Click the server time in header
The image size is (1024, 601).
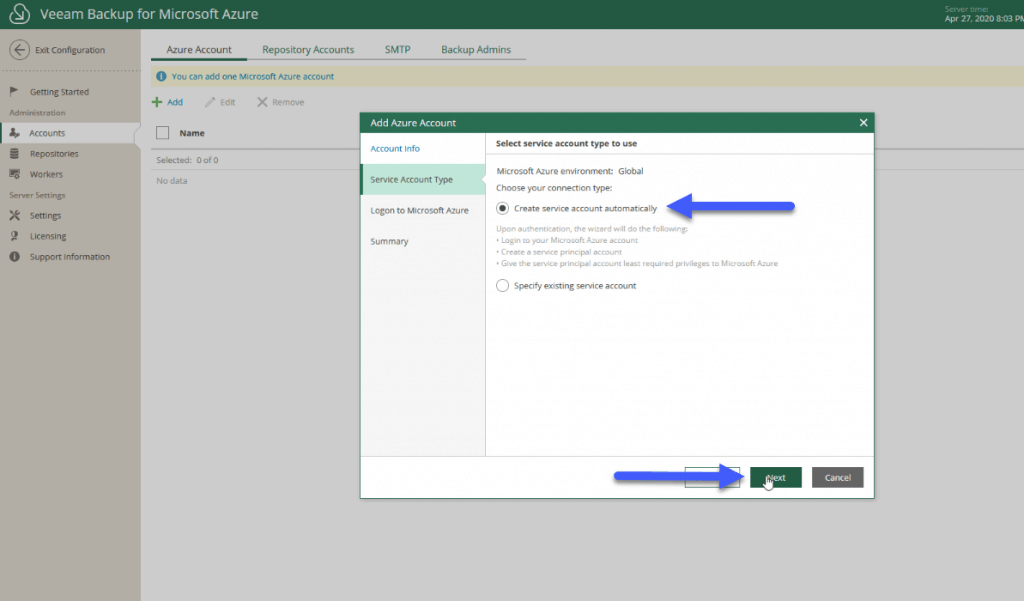(984, 18)
